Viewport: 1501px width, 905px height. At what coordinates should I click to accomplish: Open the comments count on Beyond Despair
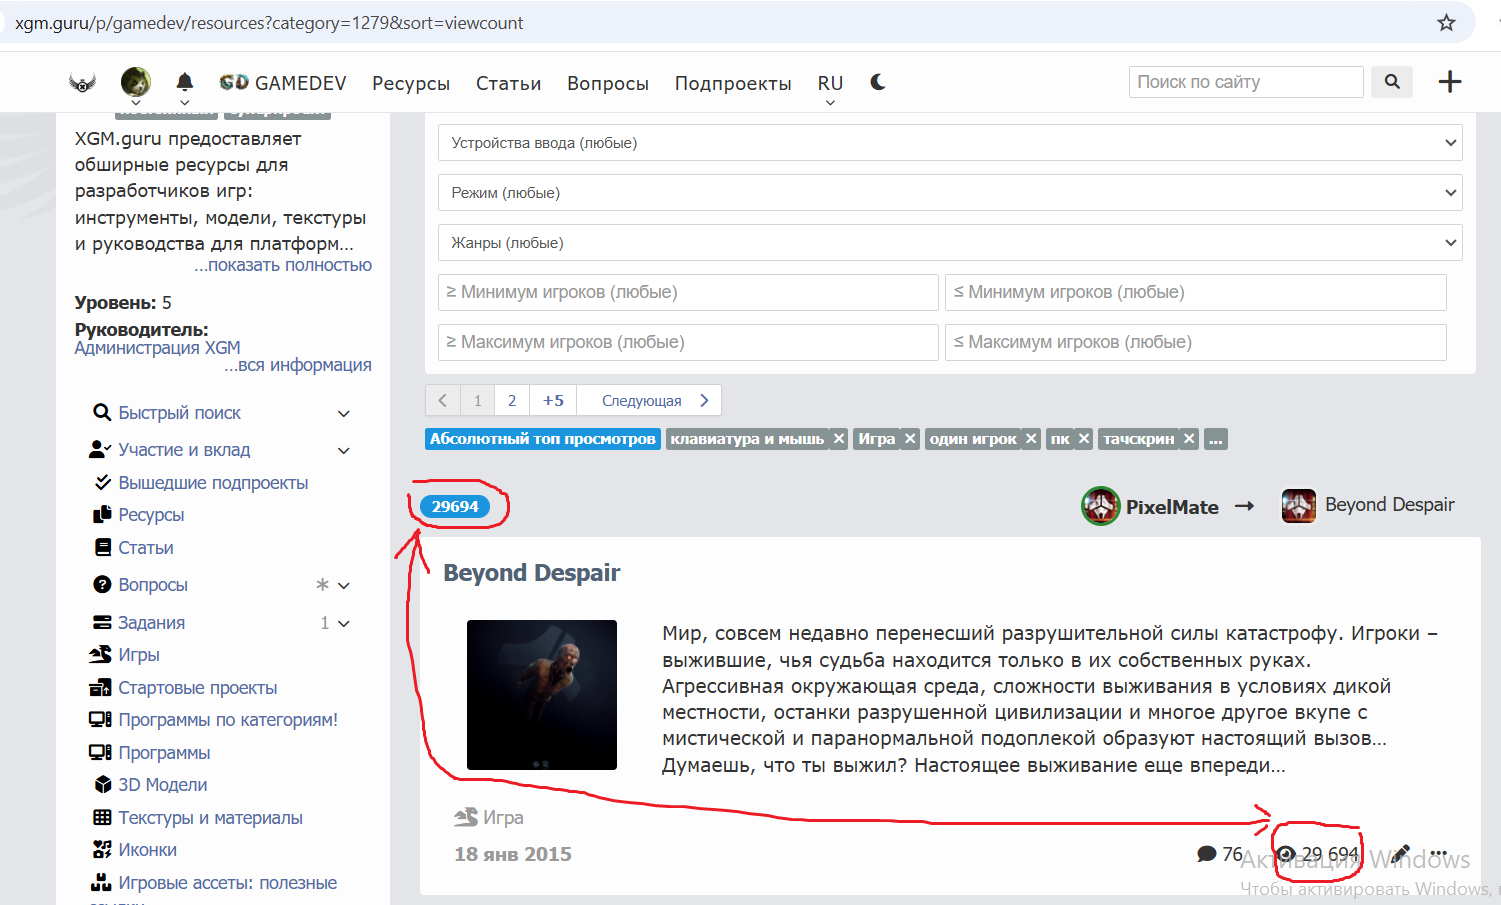[x=1220, y=854]
